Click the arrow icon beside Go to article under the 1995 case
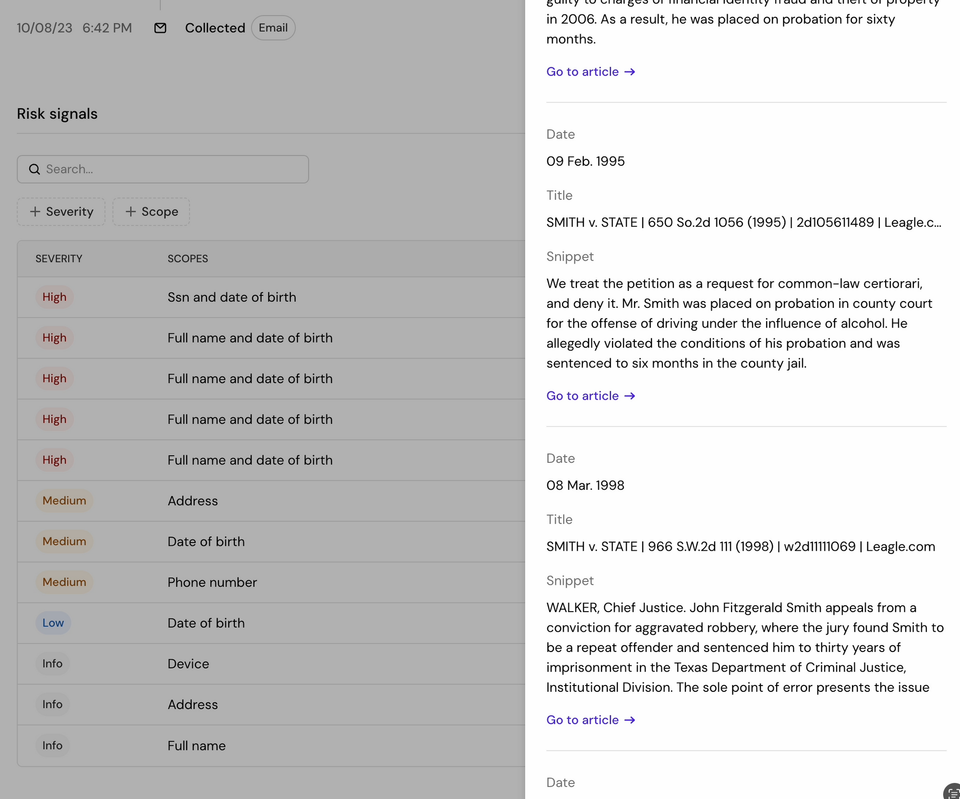 pos(629,395)
